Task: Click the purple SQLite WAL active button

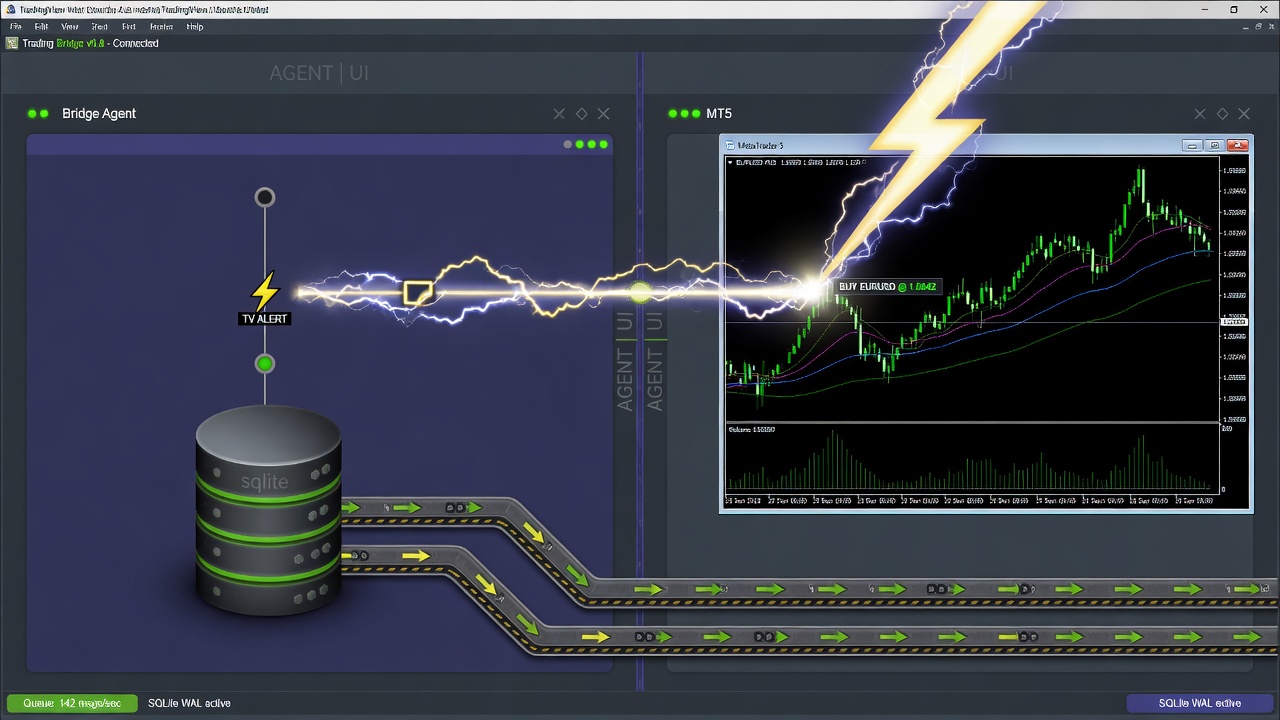Action: (x=1199, y=703)
